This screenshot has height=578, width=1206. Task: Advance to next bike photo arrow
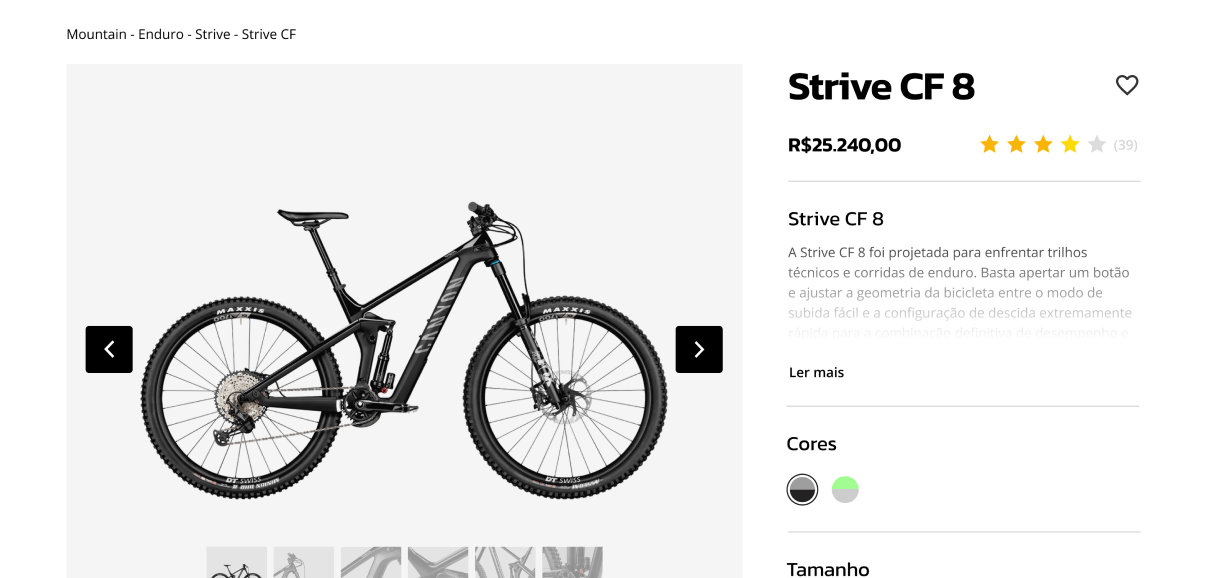pos(699,349)
